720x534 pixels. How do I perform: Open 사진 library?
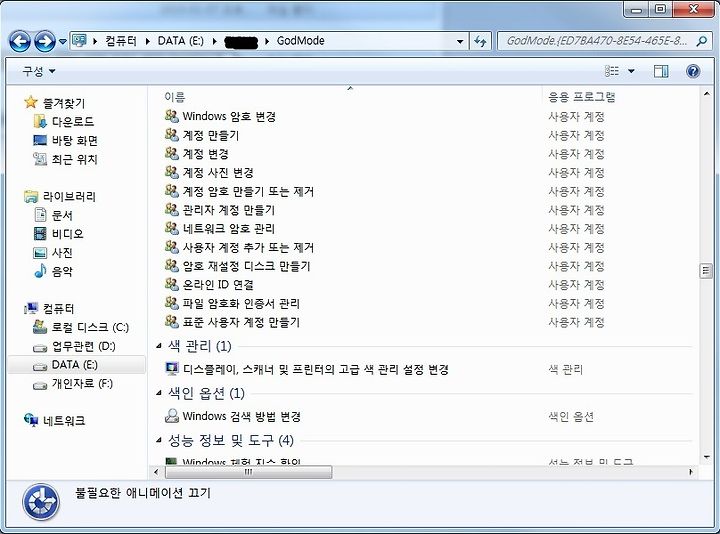[x=62, y=253]
